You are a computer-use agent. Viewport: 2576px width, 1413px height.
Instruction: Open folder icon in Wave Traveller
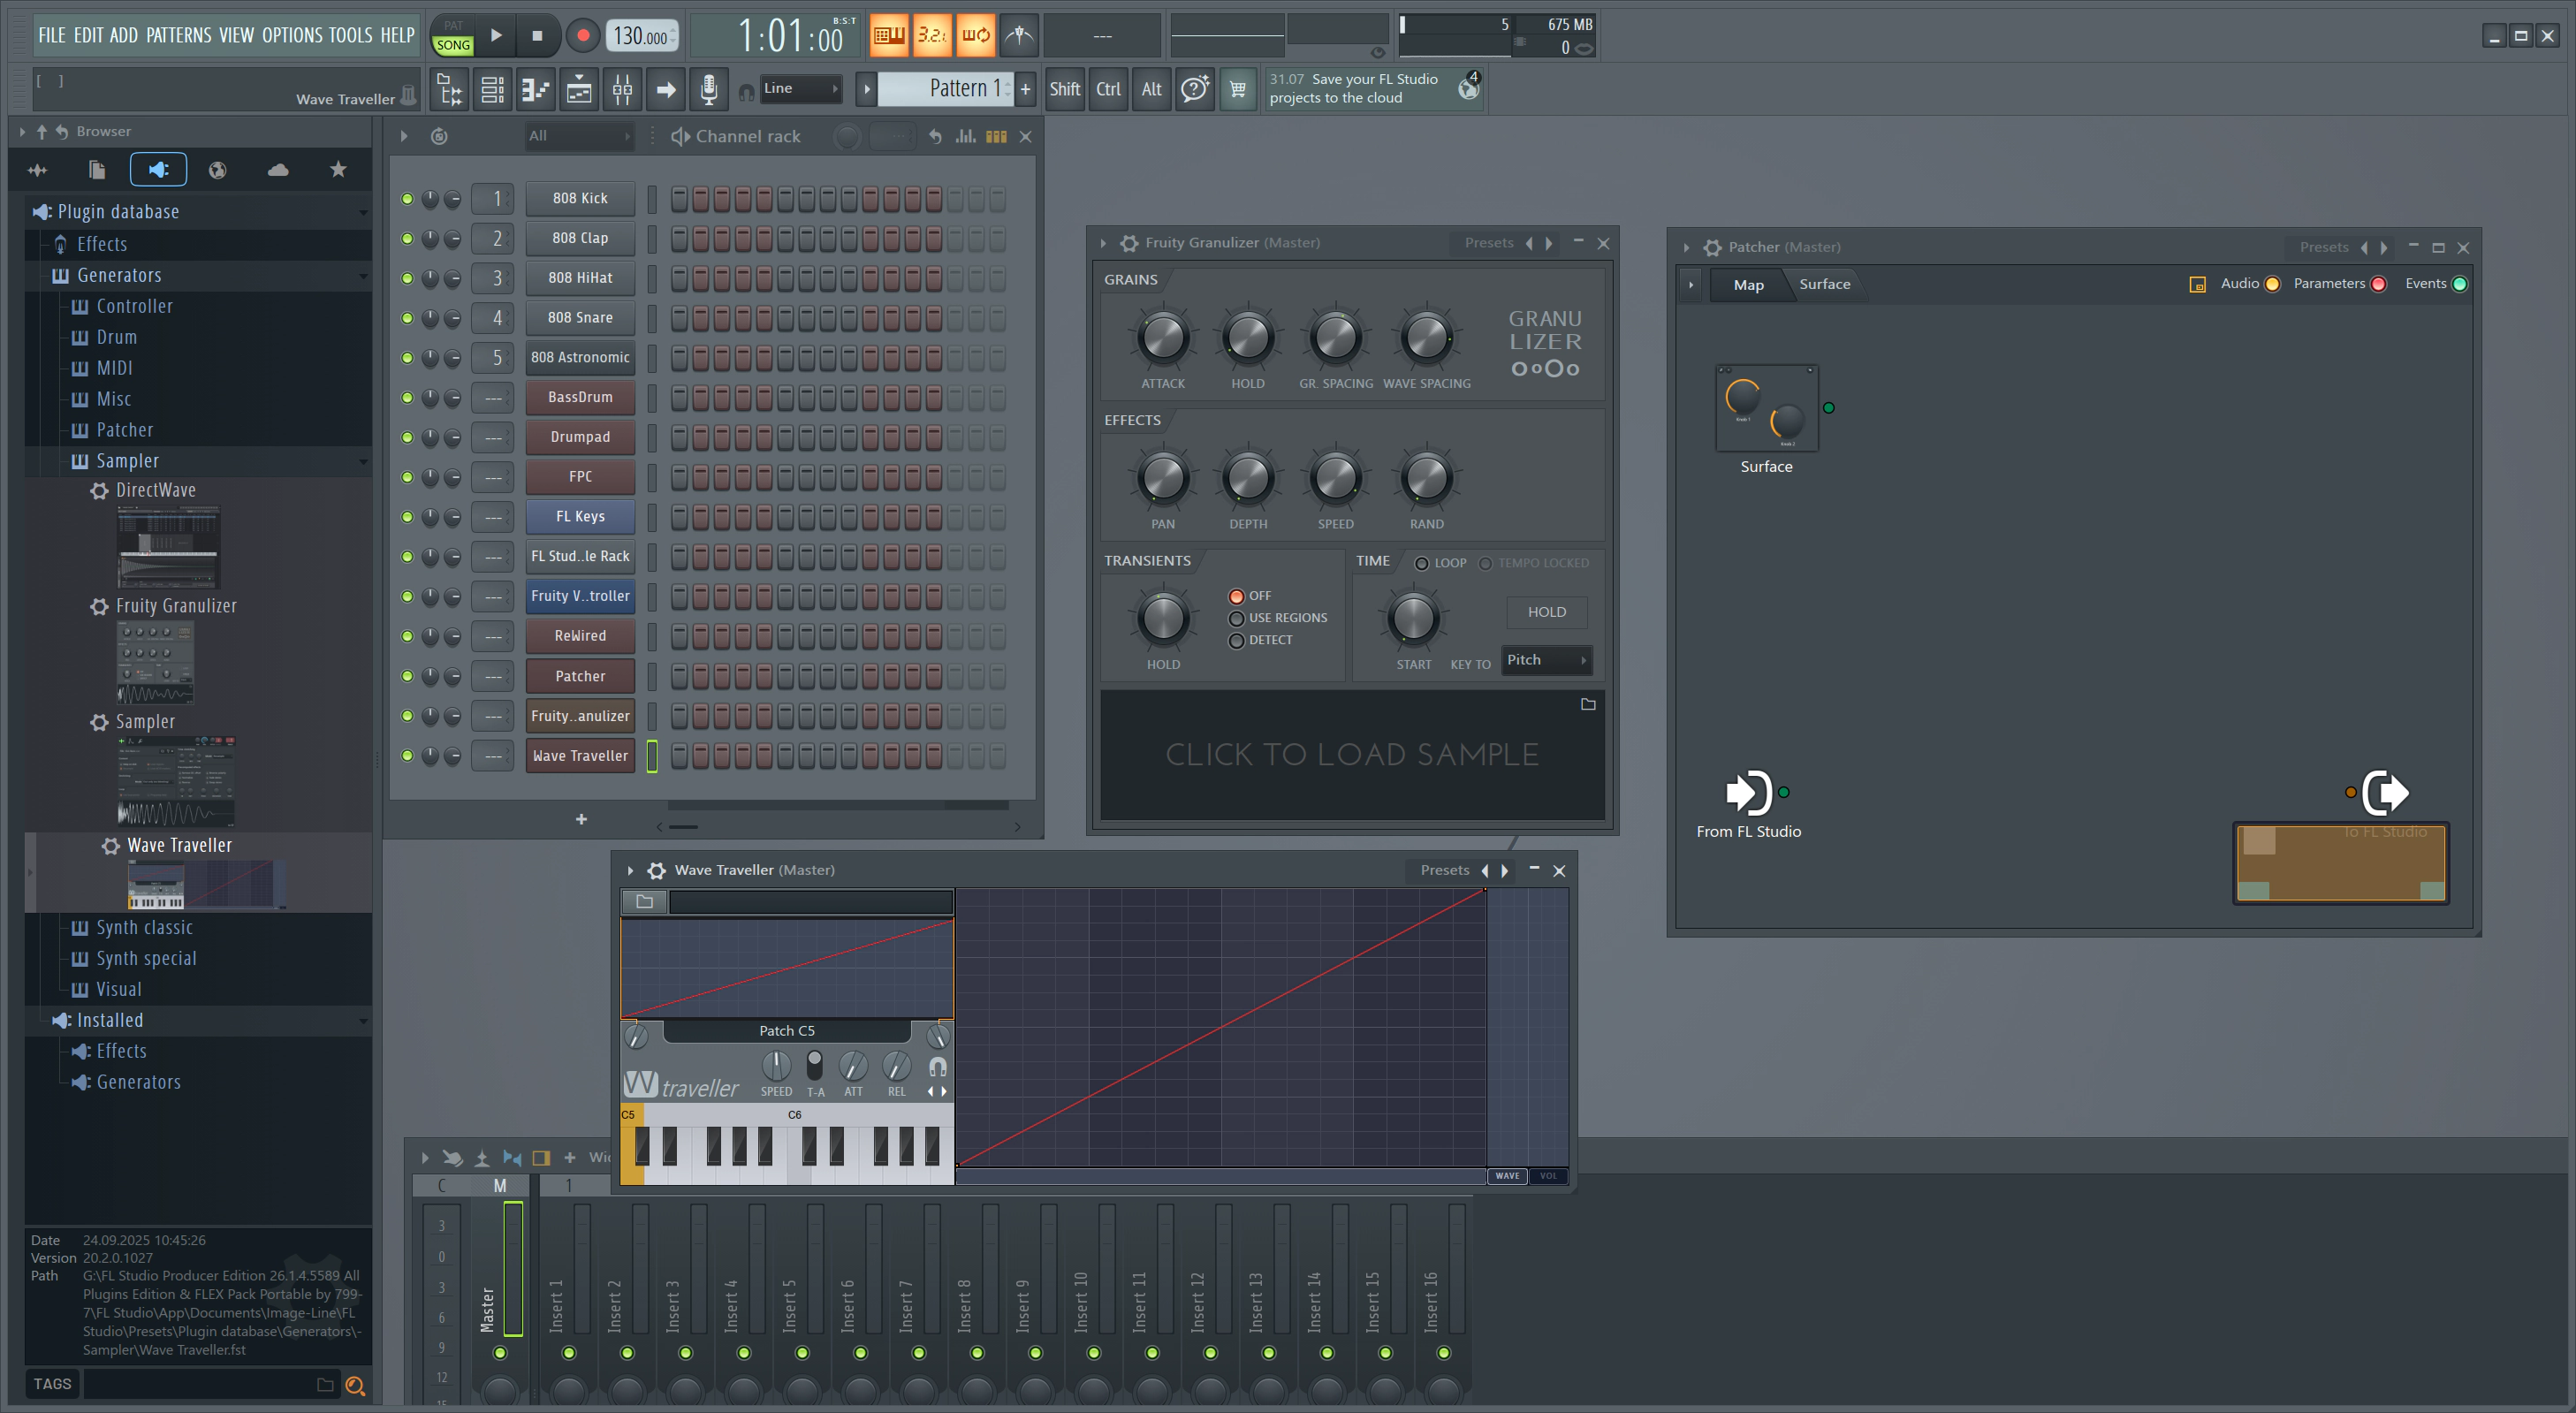[645, 902]
